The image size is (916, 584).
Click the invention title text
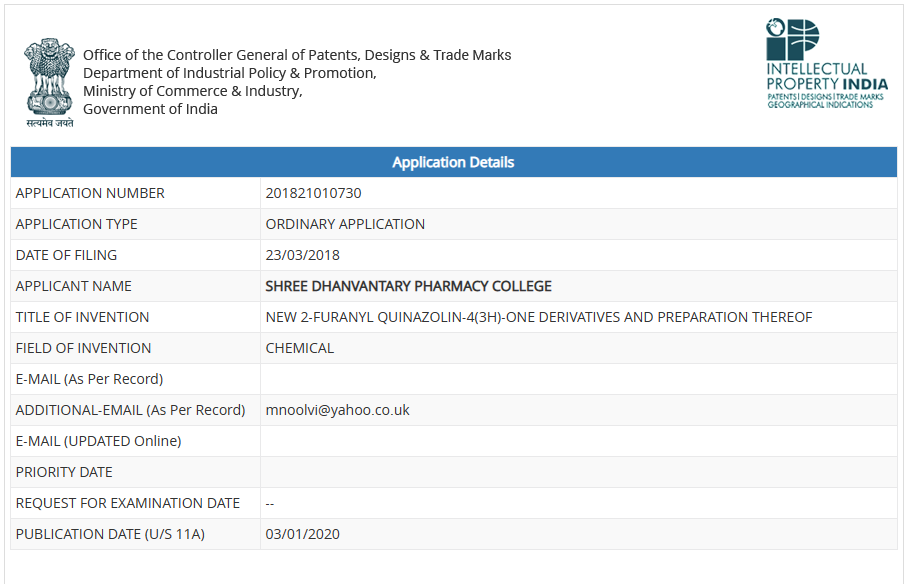point(538,317)
